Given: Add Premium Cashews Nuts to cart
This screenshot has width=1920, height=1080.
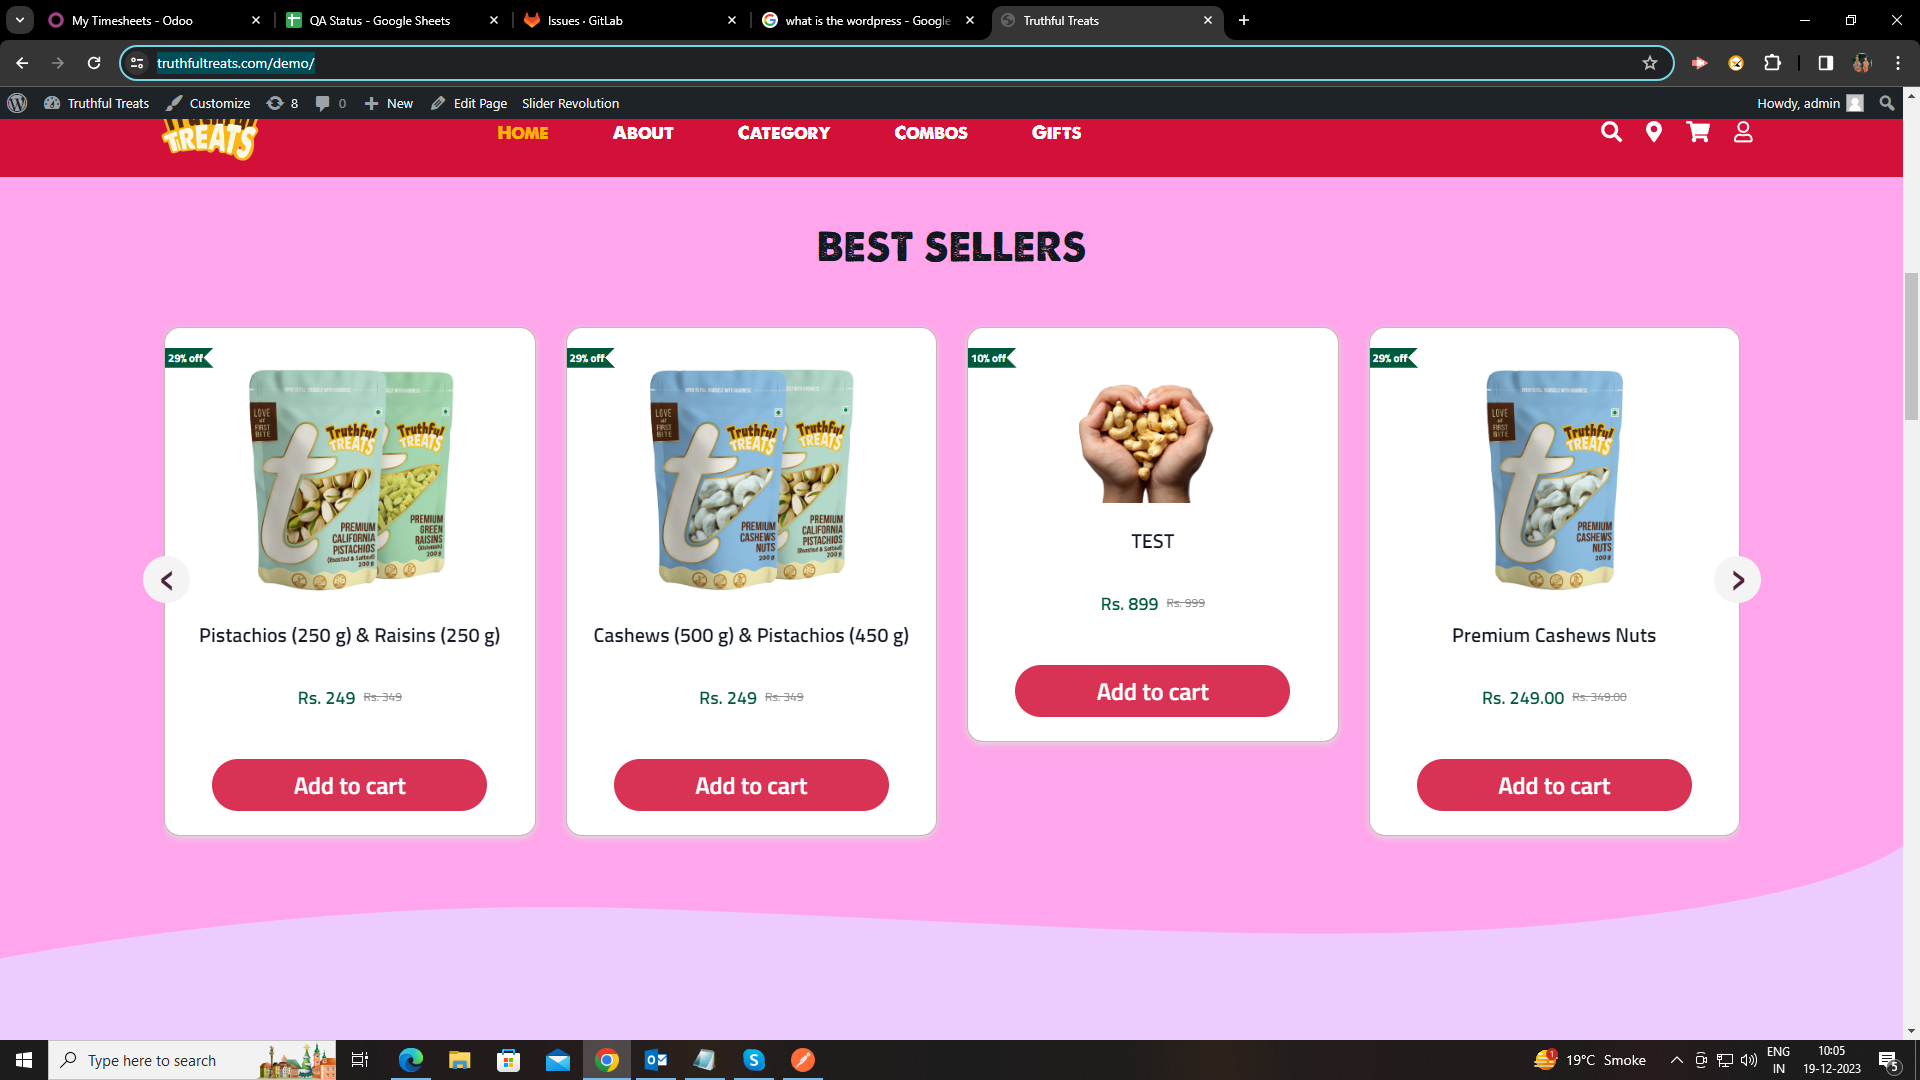Looking at the screenshot, I should click(1554, 785).
